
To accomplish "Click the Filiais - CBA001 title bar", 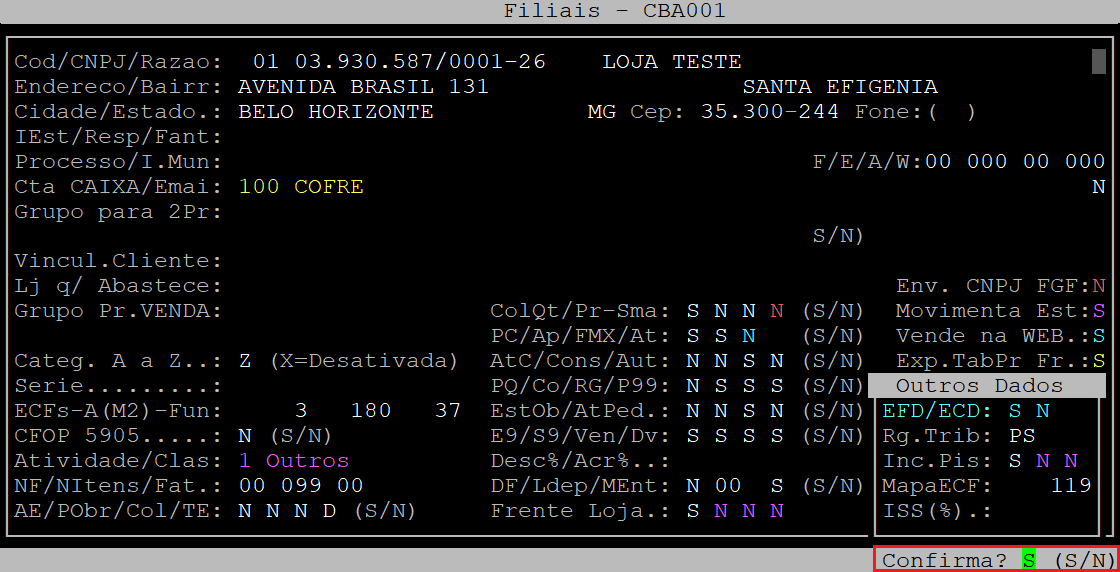I will click(x=560, y=12).
